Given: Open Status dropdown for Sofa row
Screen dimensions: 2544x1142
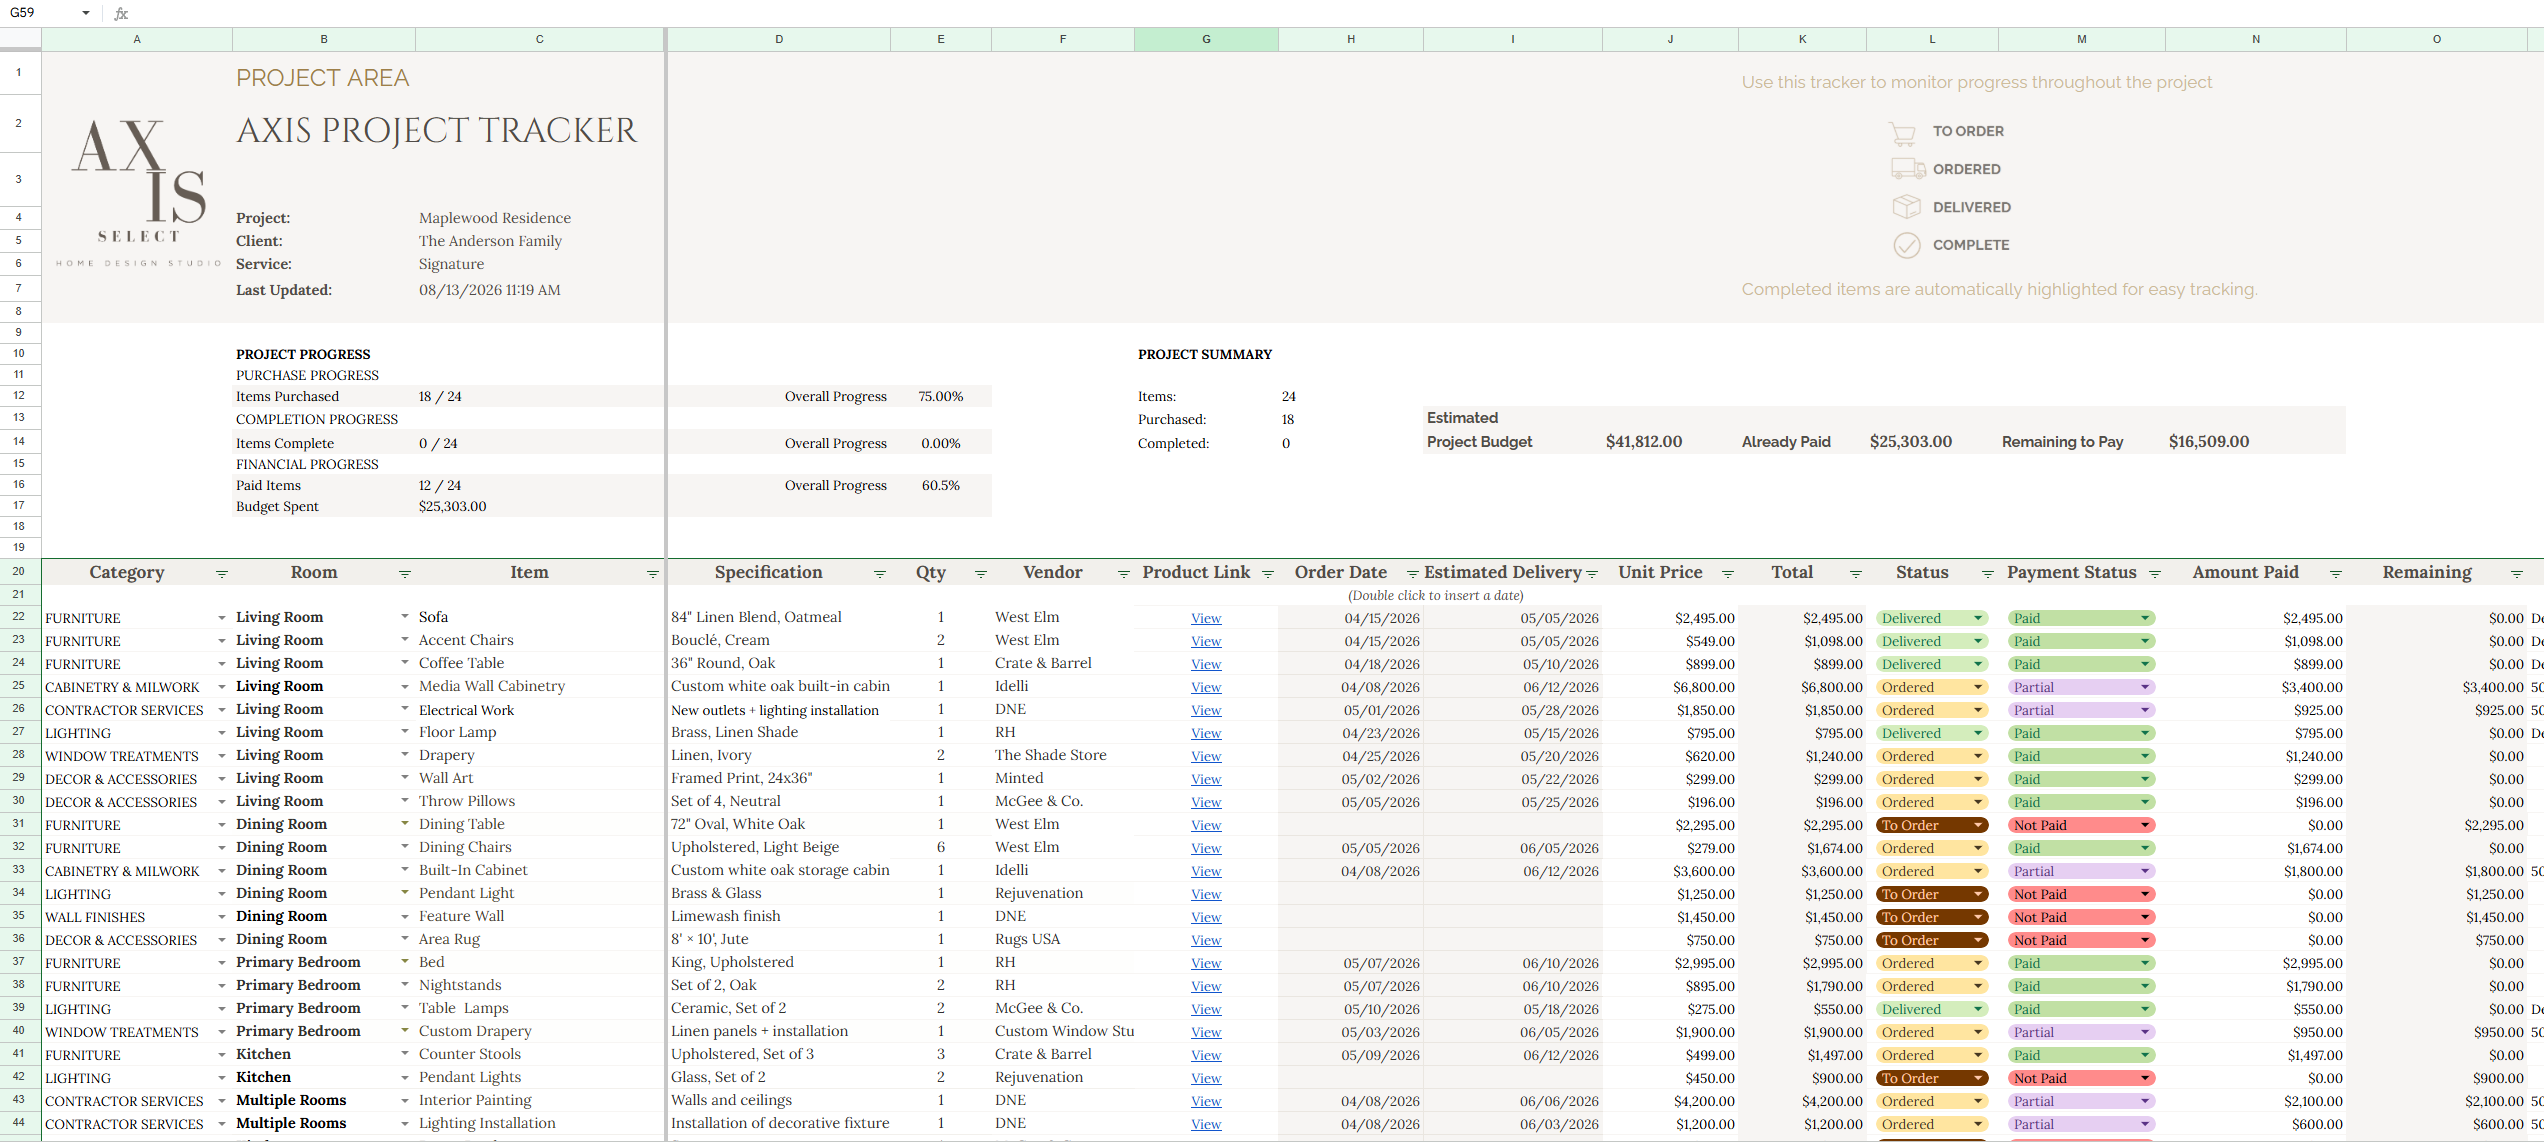Looking at the screenshot, I should point(1978,618).
